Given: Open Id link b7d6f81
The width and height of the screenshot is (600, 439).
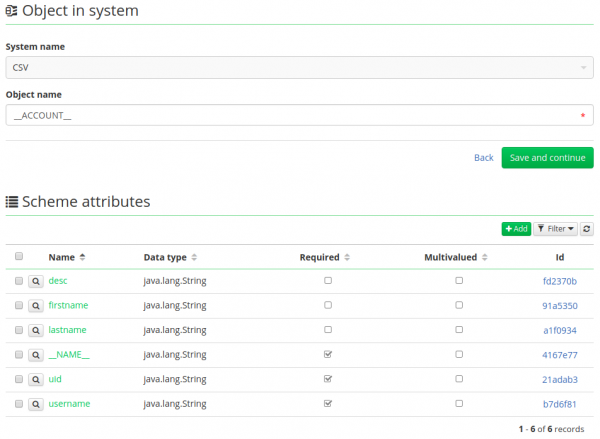Looking at the screenshot, I should (x=559, y=404).
